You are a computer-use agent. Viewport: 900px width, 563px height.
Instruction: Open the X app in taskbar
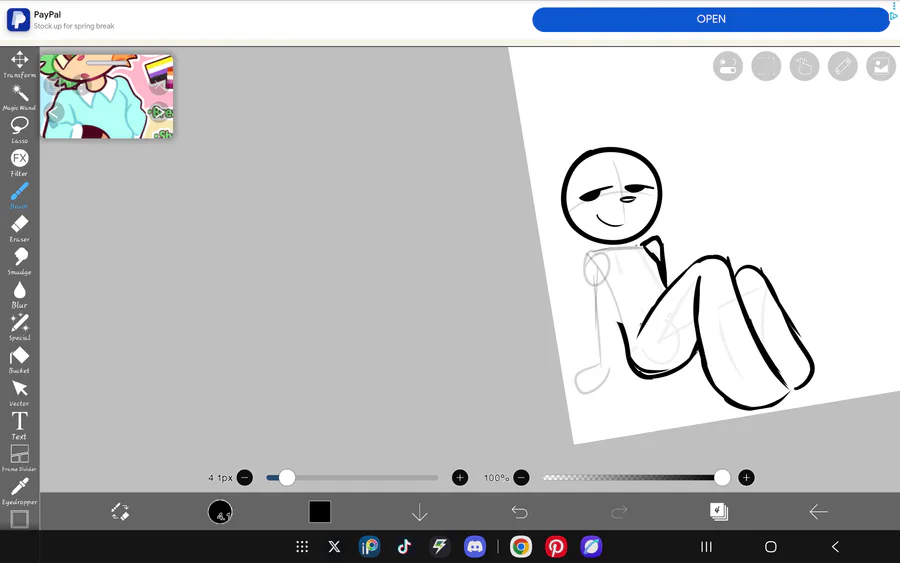click(x=334, y=546)
